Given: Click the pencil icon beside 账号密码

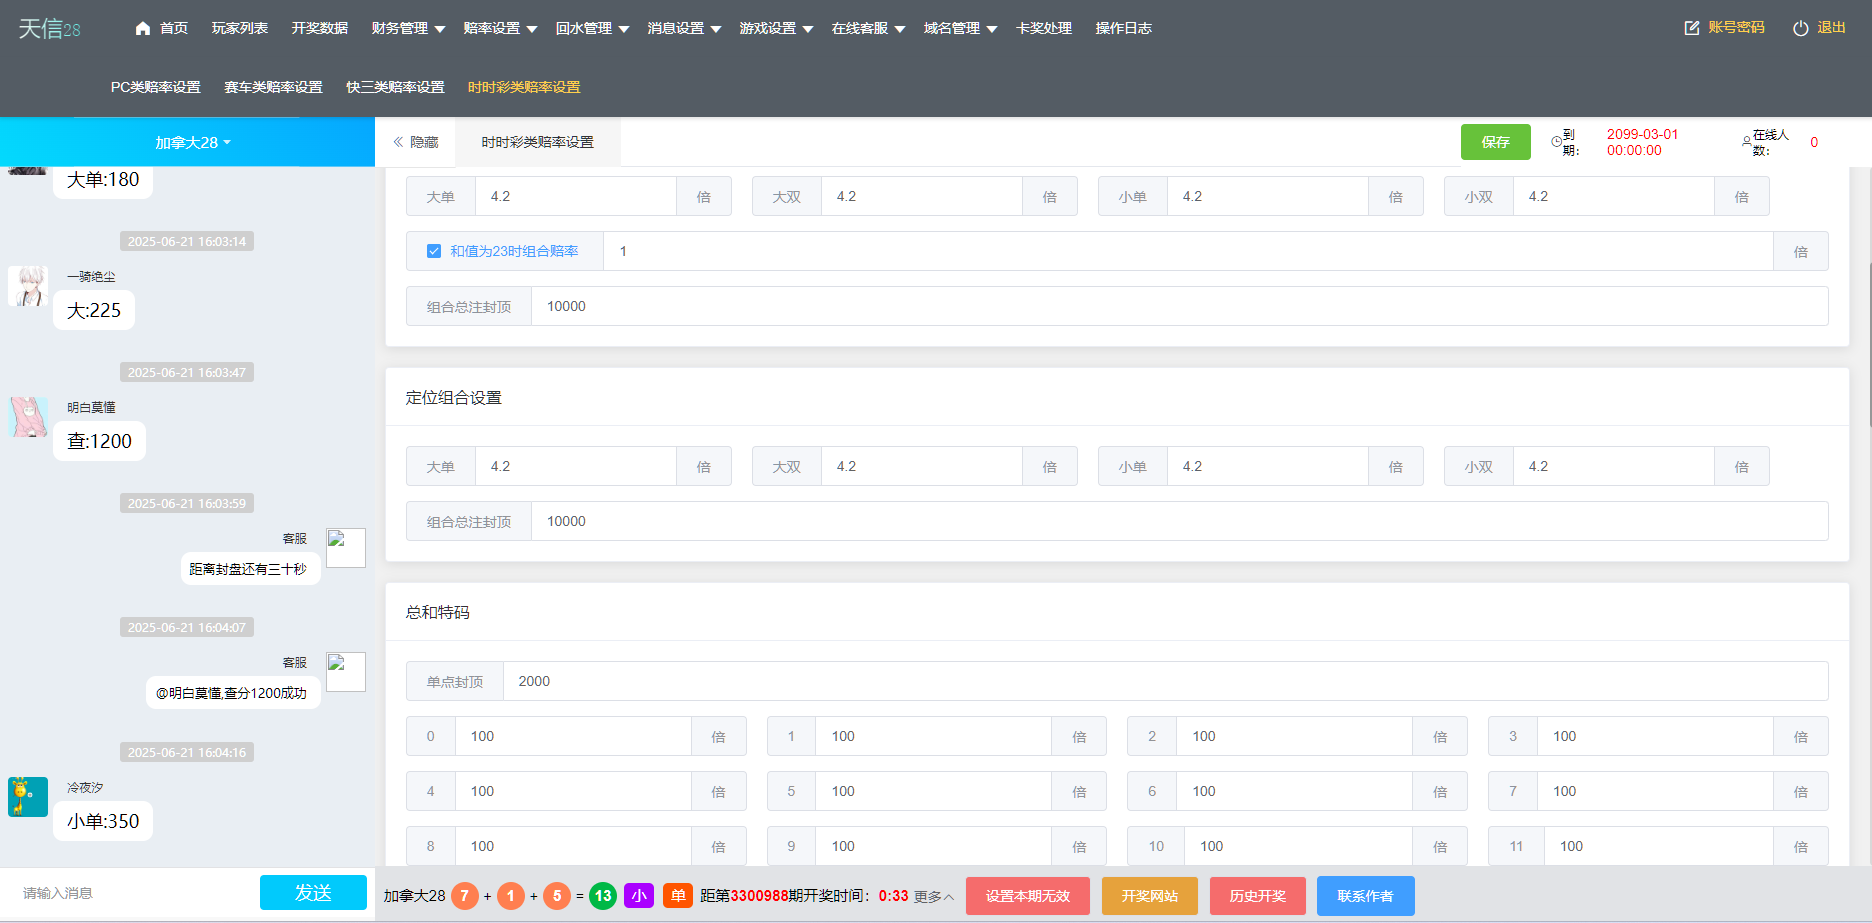Looking at the screenshot, I should (1690, 27).
